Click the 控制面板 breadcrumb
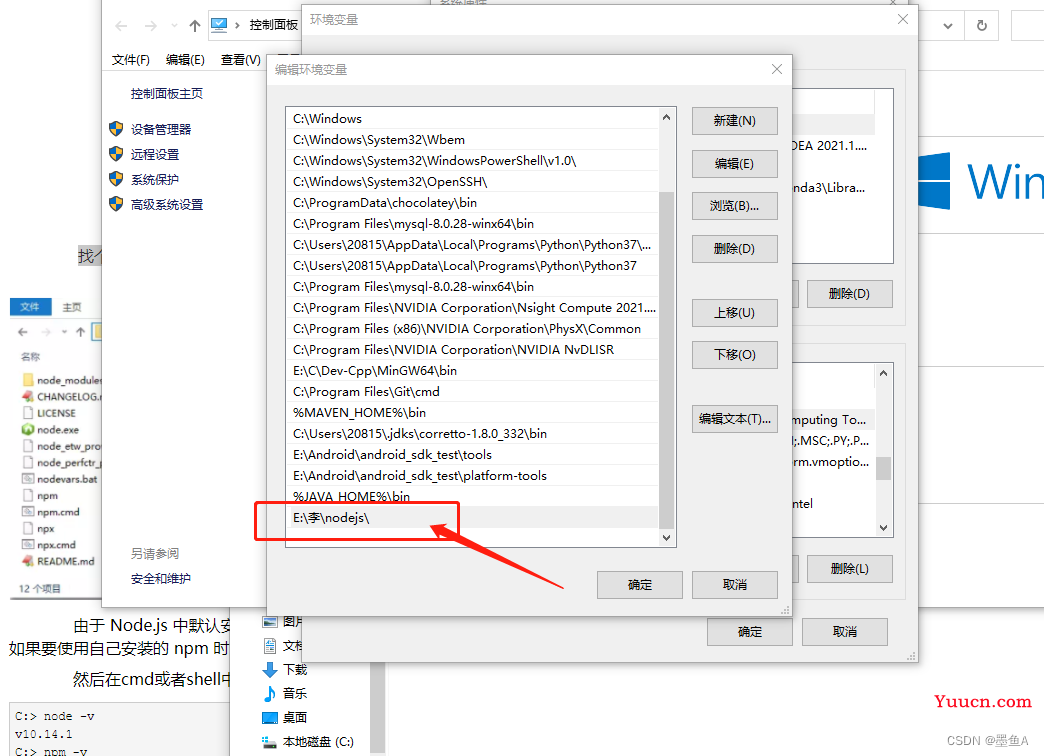 point(274,25)
